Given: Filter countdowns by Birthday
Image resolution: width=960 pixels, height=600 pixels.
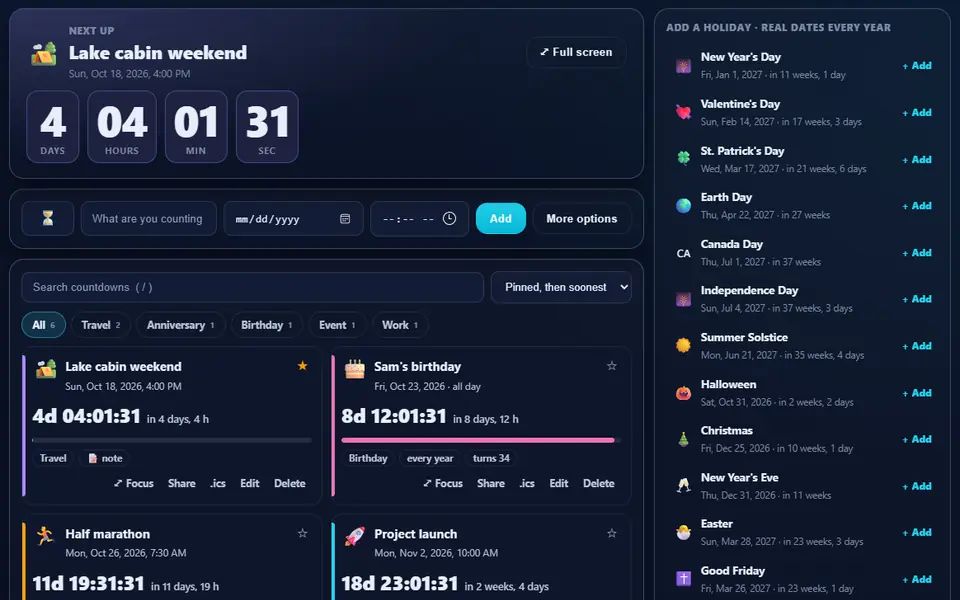Looking at the screenshot, I should (x=266, y=325).
